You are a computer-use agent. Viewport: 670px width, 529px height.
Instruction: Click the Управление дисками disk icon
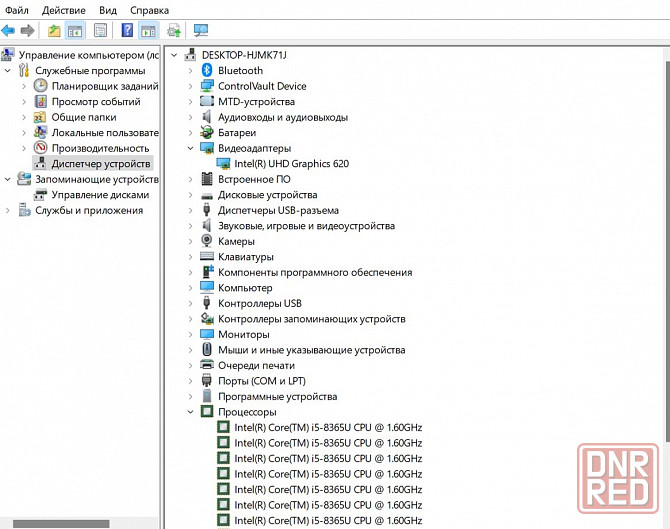click(41, 194)
